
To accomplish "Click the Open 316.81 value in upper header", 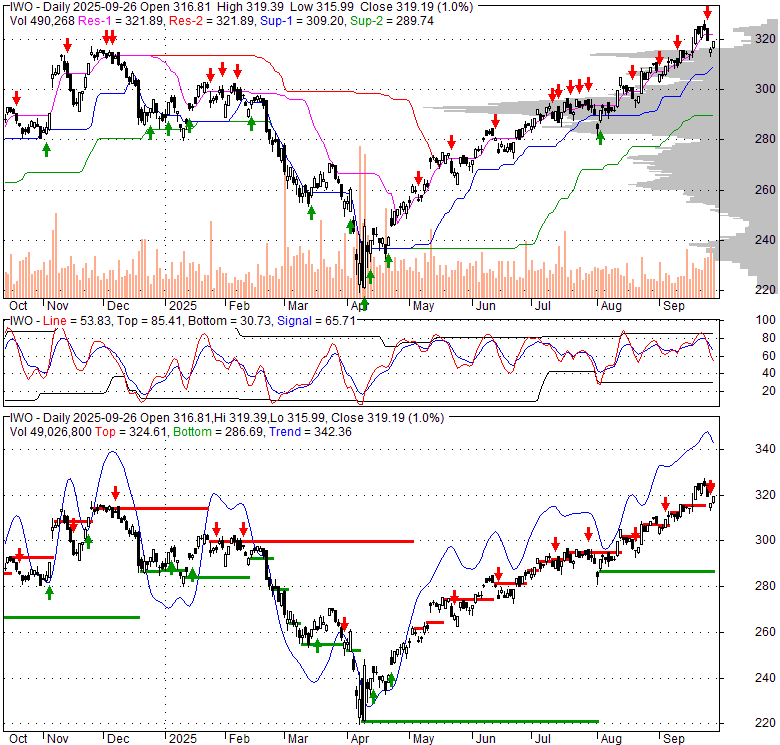I will (x=176, y=7).
